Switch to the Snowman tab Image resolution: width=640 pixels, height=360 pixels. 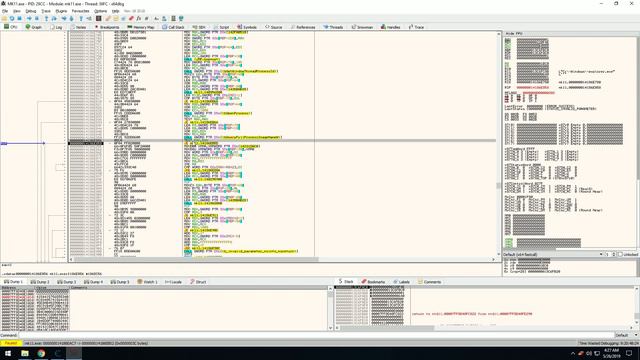[362, 27]
